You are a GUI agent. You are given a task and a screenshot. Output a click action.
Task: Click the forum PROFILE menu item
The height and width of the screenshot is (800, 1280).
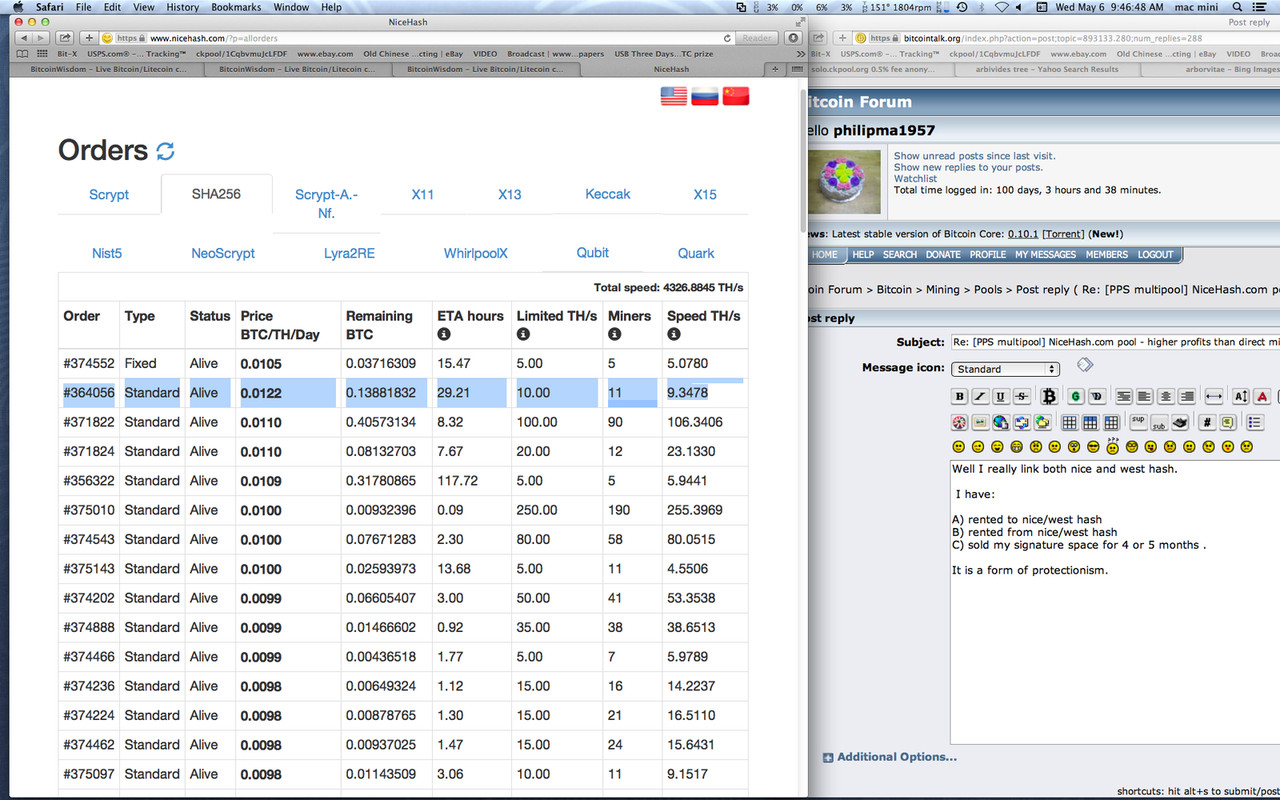[x=987, y=255]
